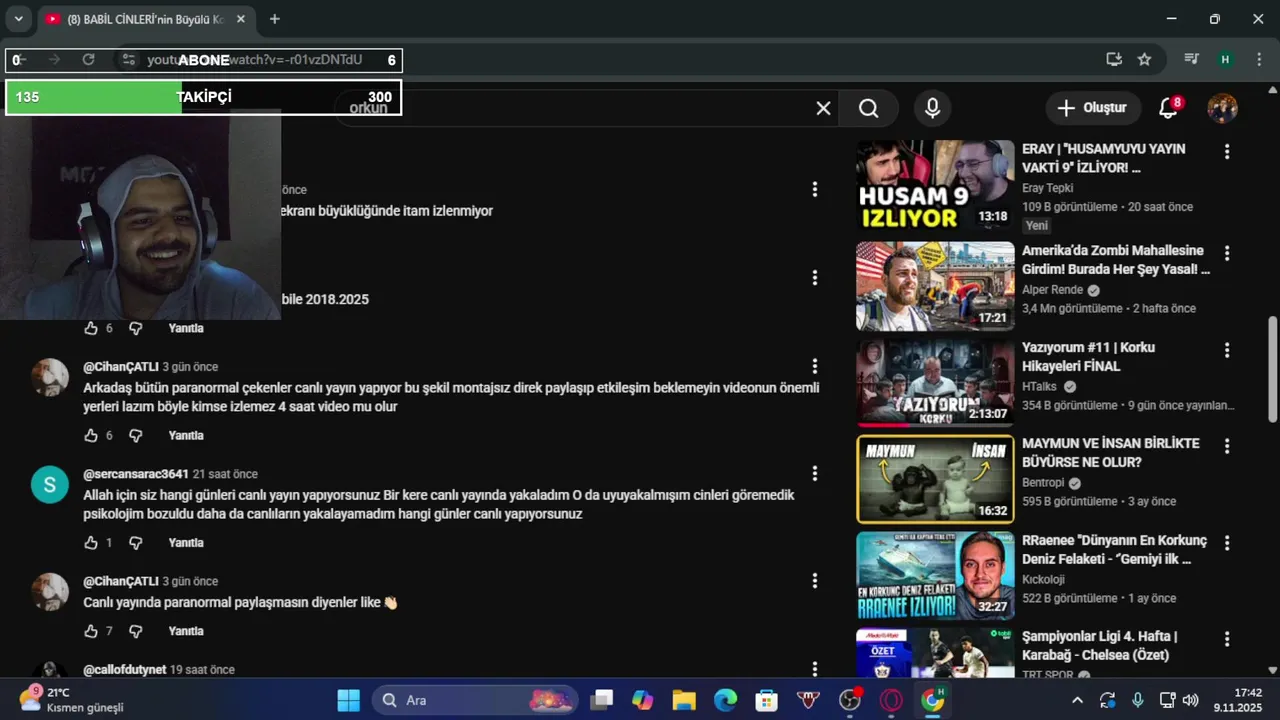Reply to comment "Arkadaş bütün paranormal" via Yanıtla
Screen dimensions: 1280x720
pyautogui.click(x=186, y=436)
